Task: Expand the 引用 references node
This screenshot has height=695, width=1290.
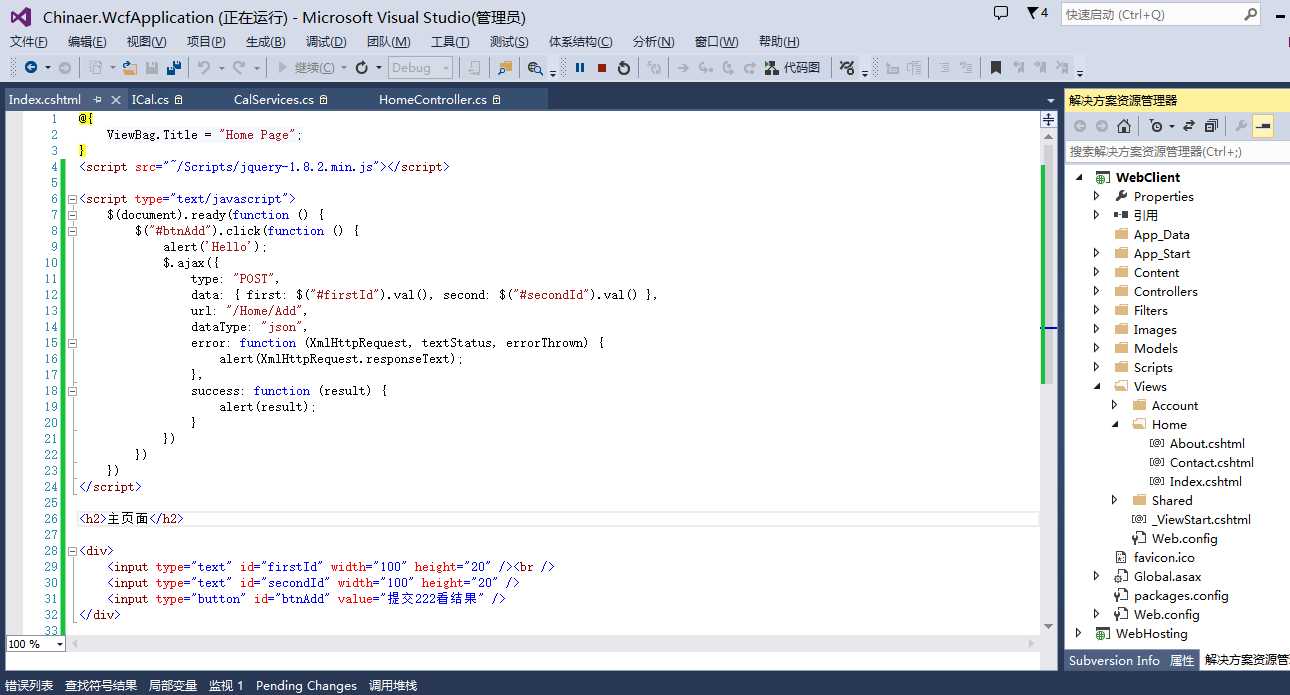Action: coord(1097,215)
